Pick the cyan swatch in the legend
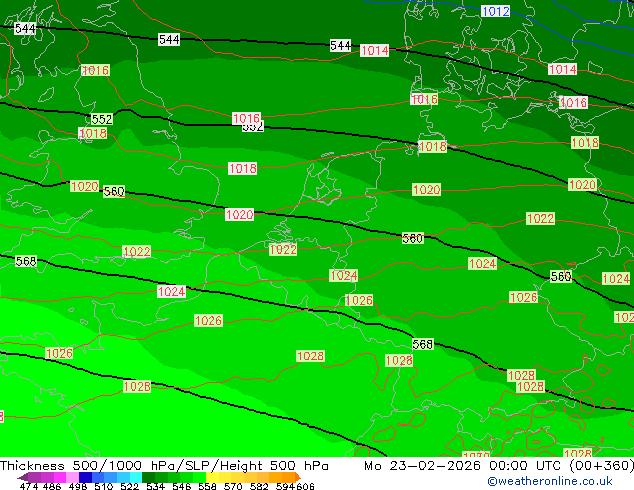Viewport: 634px width, 490px height. [x=136, y=477]
